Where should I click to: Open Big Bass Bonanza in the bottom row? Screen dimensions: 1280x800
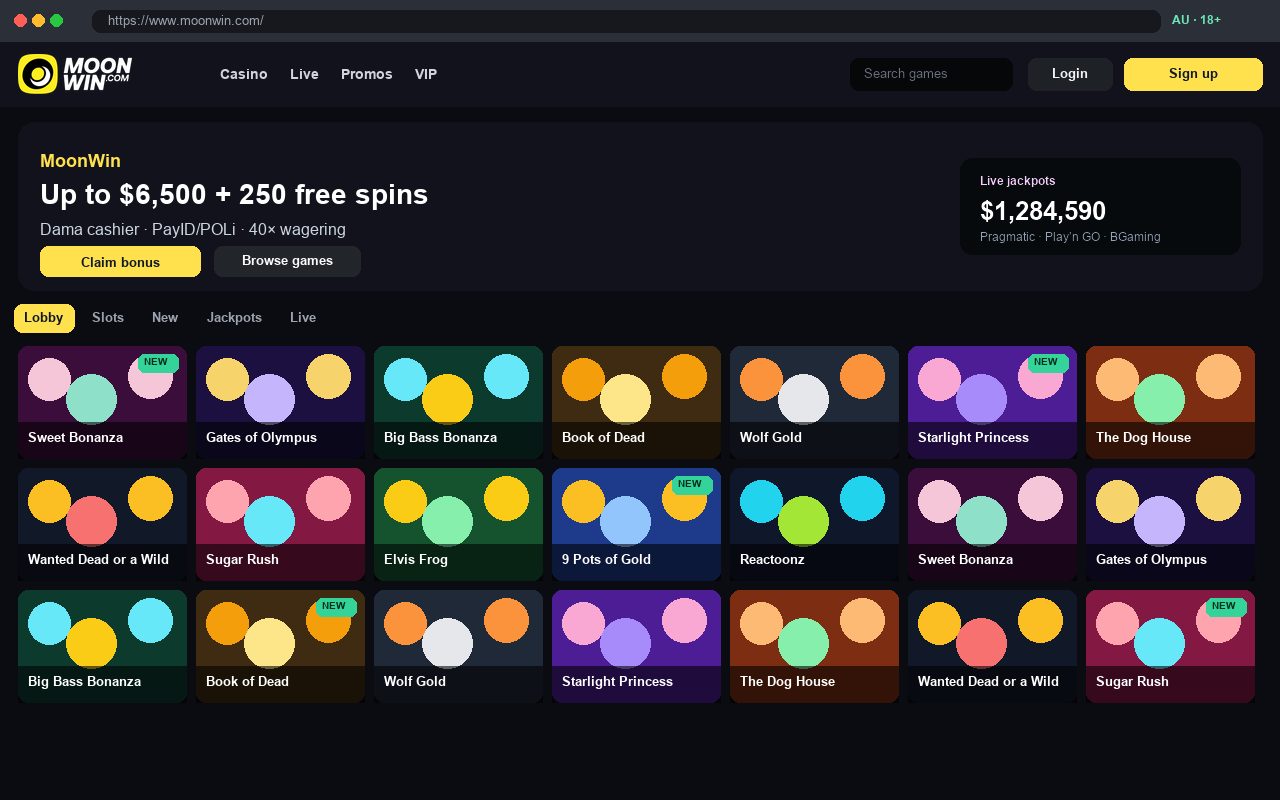(102, 647)
